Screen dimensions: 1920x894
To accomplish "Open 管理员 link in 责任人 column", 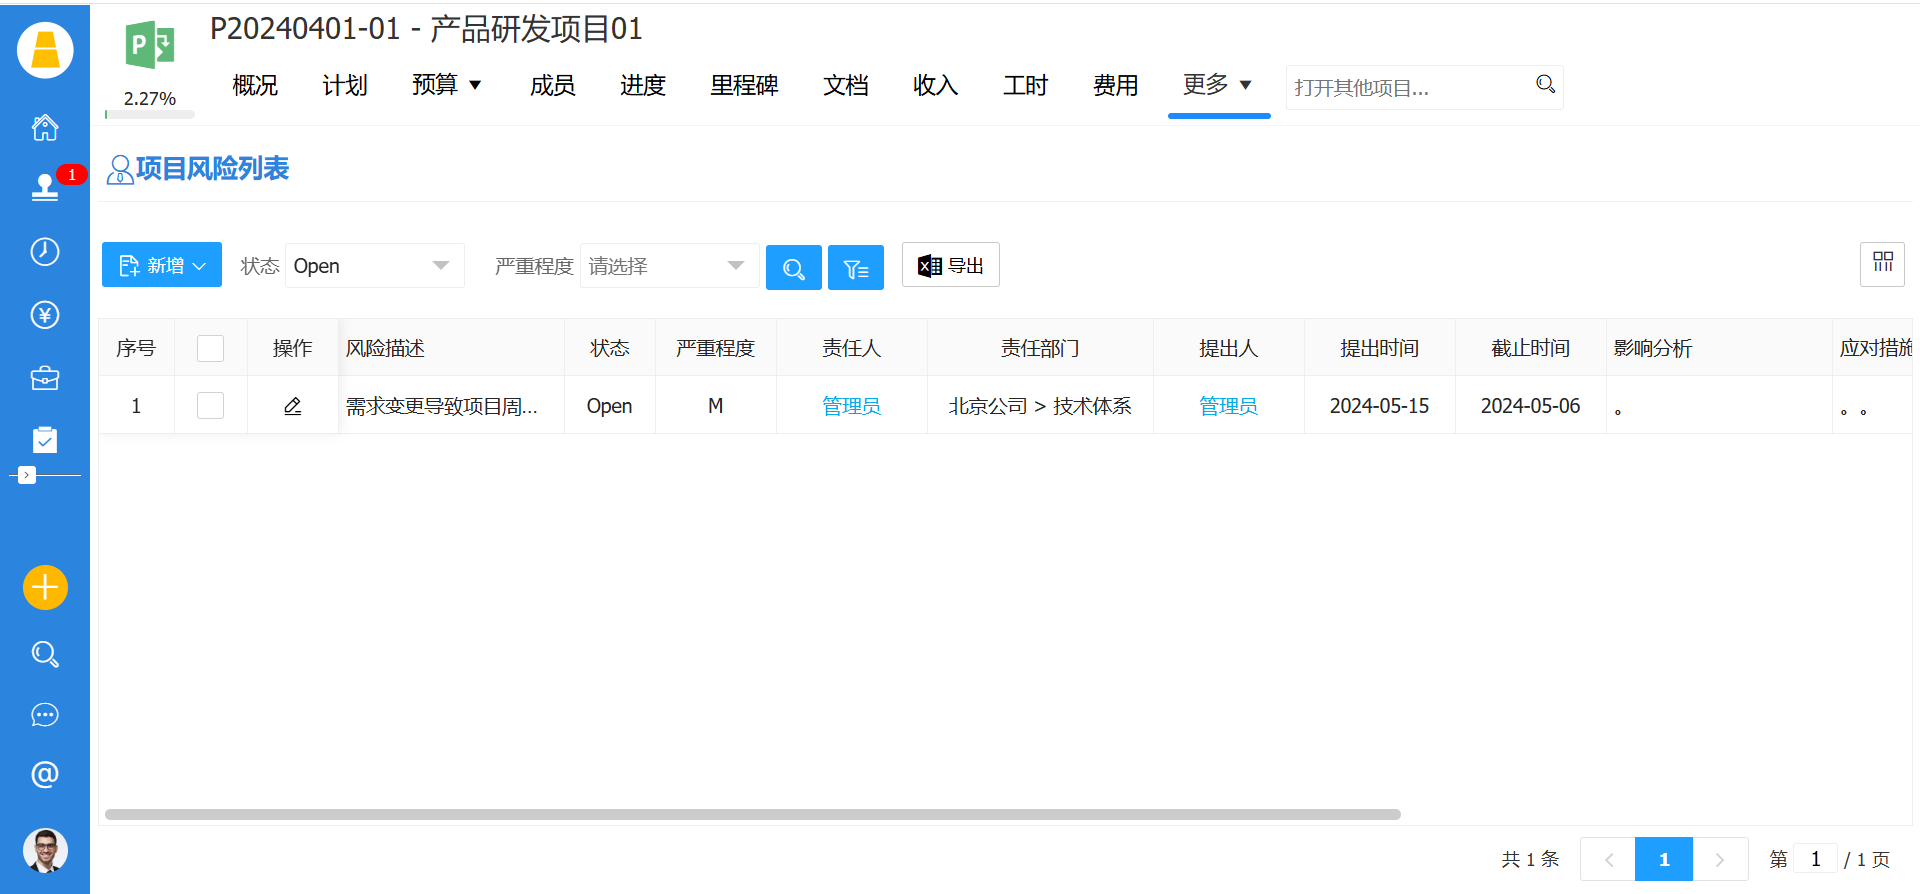I will coord(851,406).
